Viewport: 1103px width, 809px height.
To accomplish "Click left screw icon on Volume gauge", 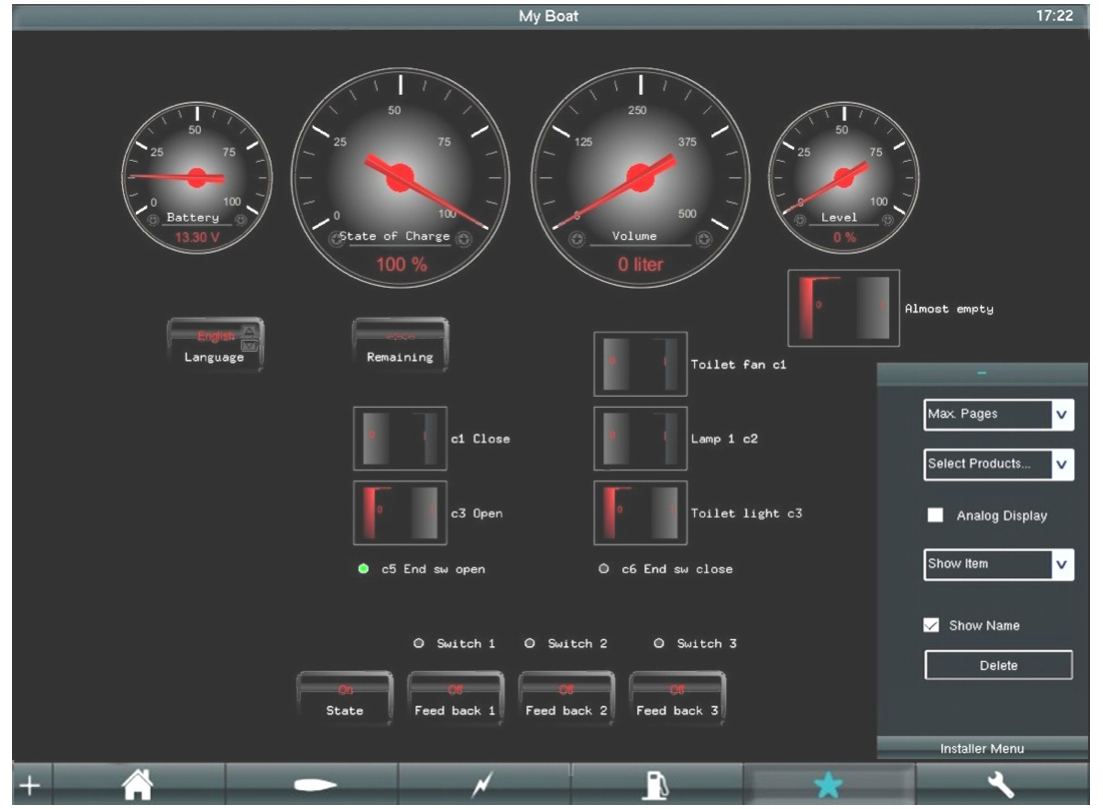I will click(x=577, y=239).
